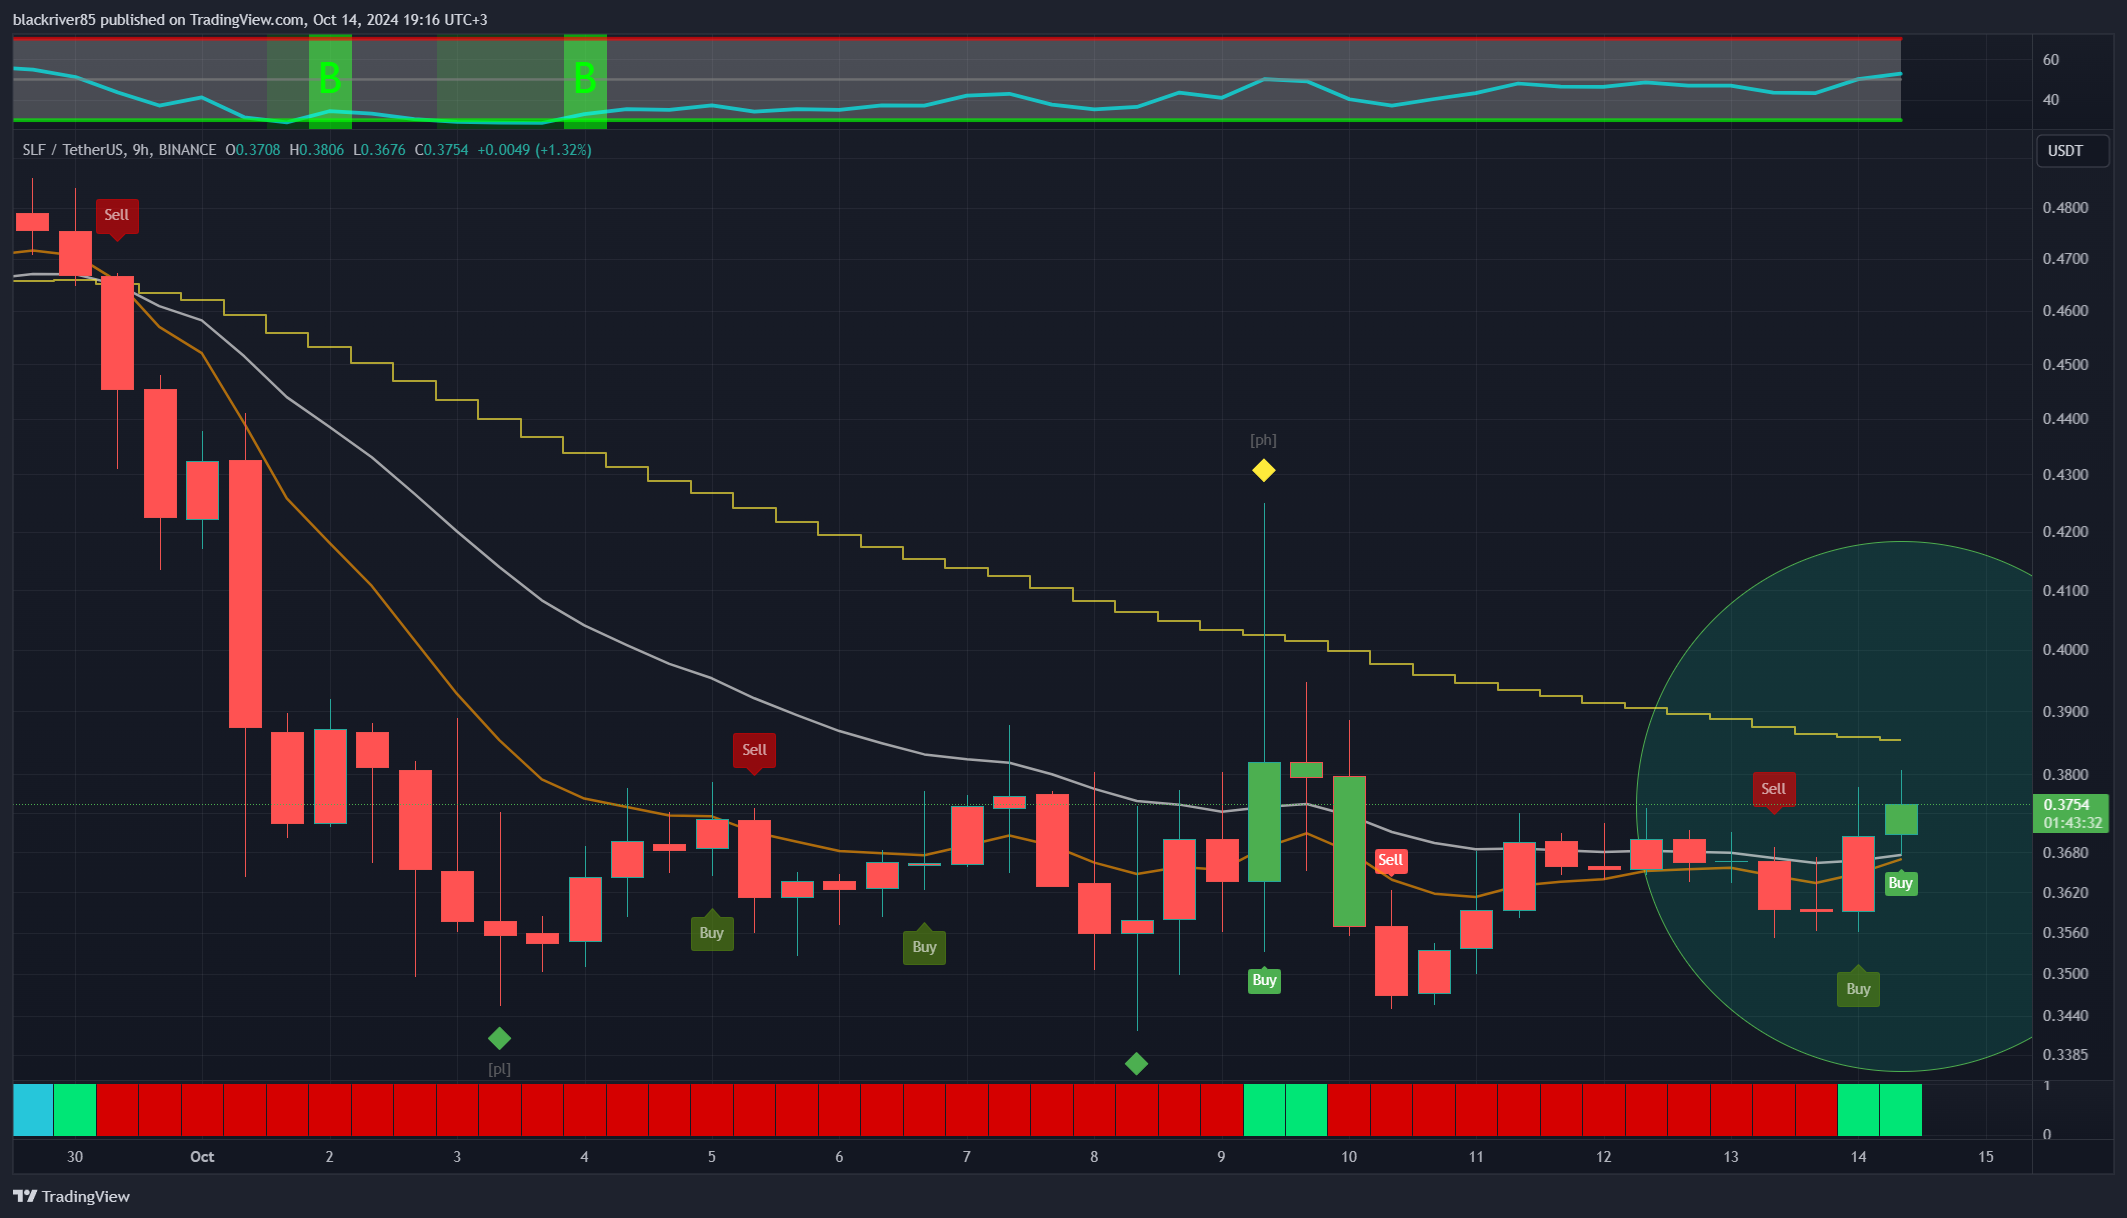
Task: Click the publisher text blackriver85 published on TradingView.com
Action: 158,20
